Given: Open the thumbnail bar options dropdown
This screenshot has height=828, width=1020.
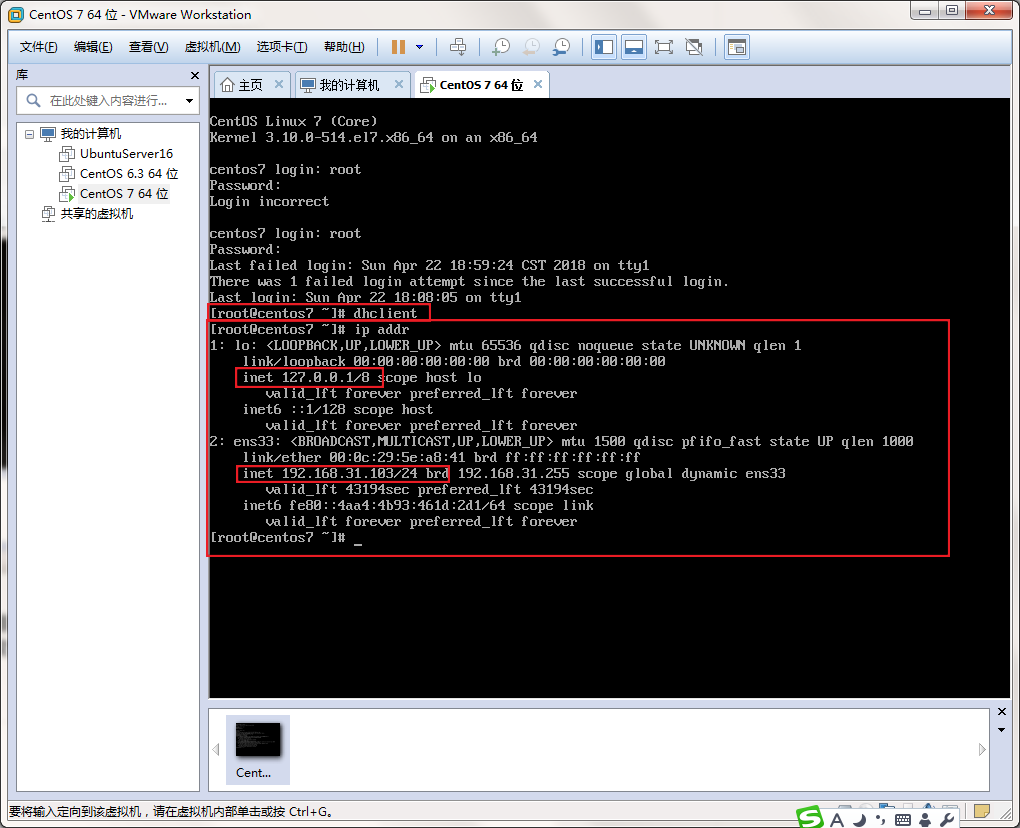Looking at the screenshot, I should coord(1002,730).
